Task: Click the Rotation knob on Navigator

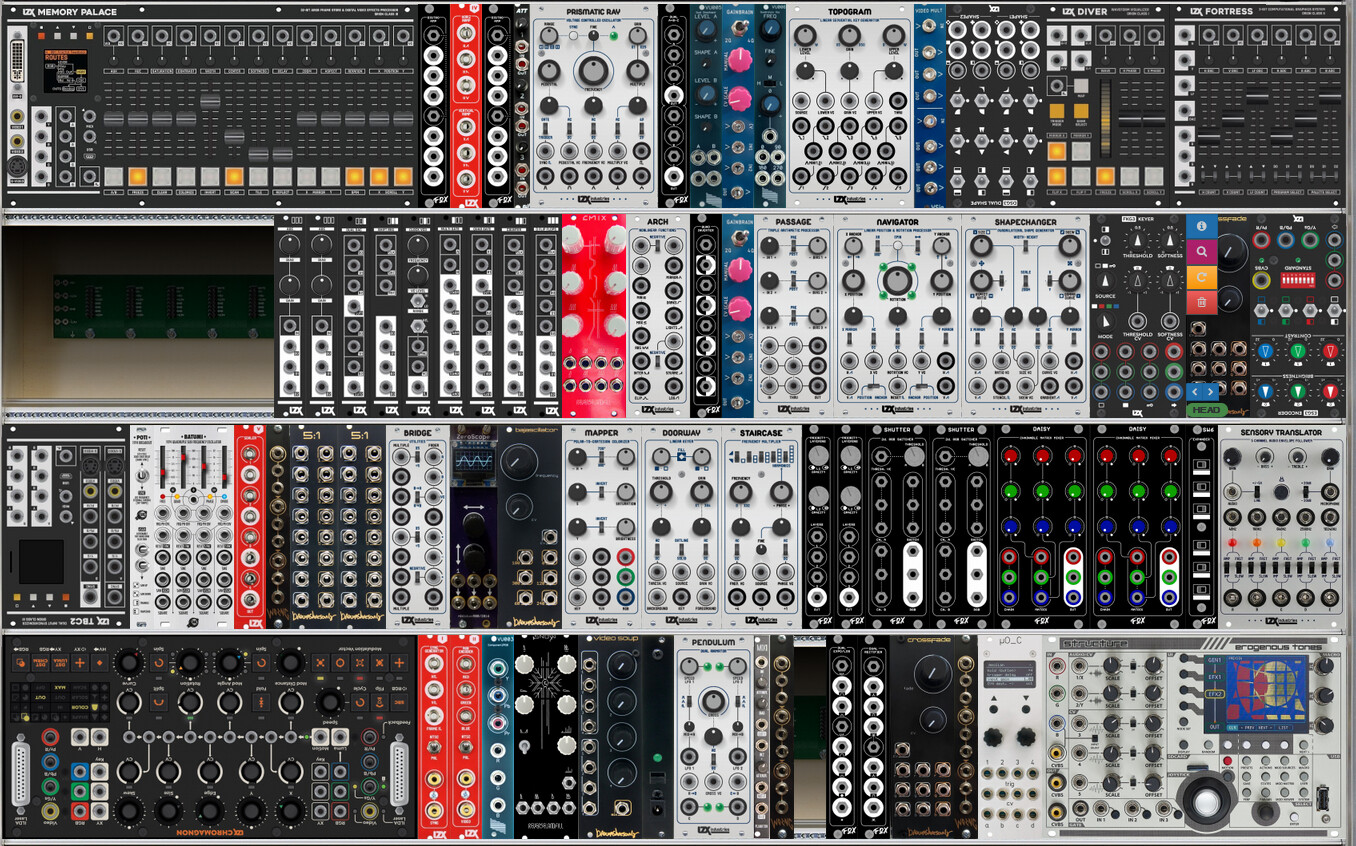Action: tap(897, 280)
